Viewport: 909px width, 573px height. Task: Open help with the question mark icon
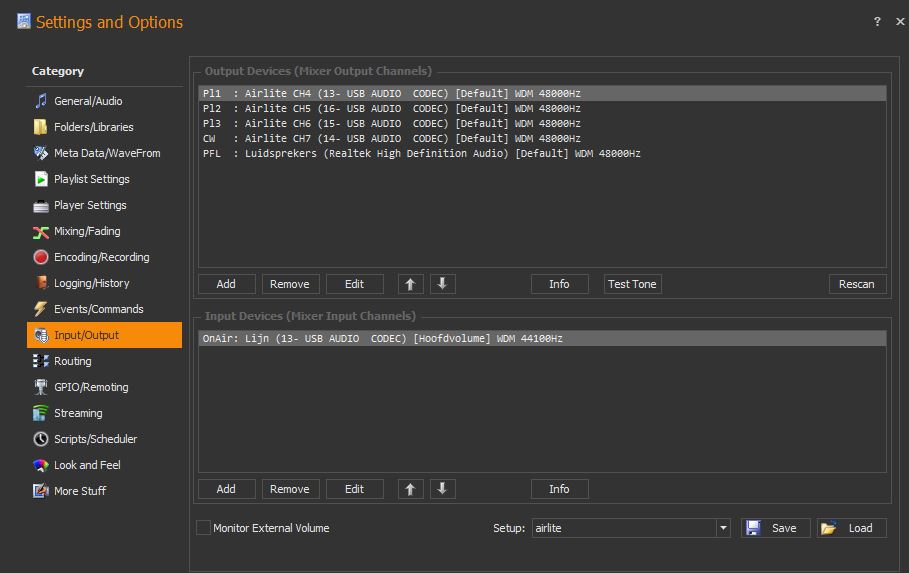[x=877, y=21]
